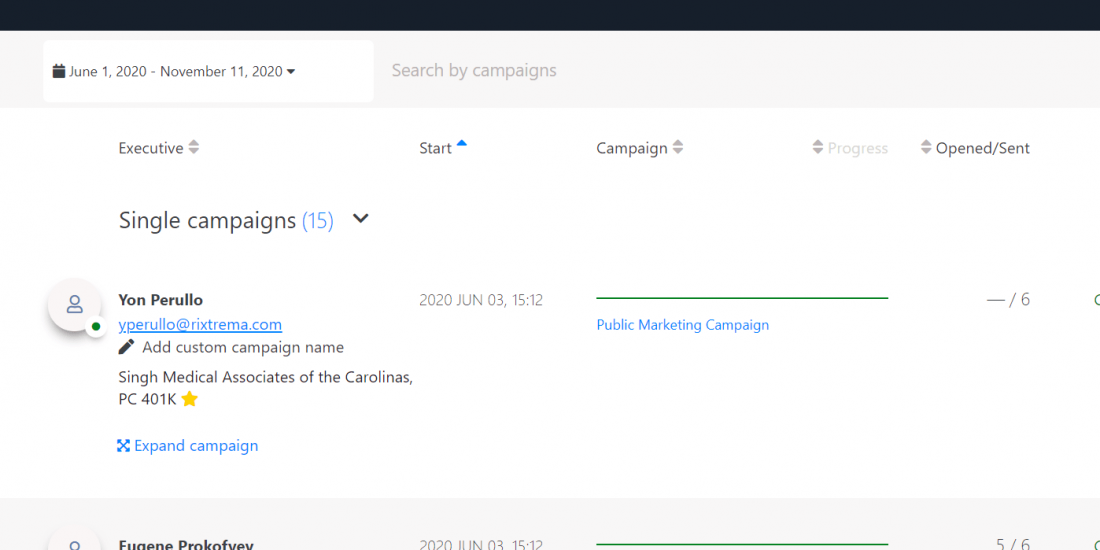
Task: Click the sort arrows beside Progress header
Action: (x=817, y=148)
